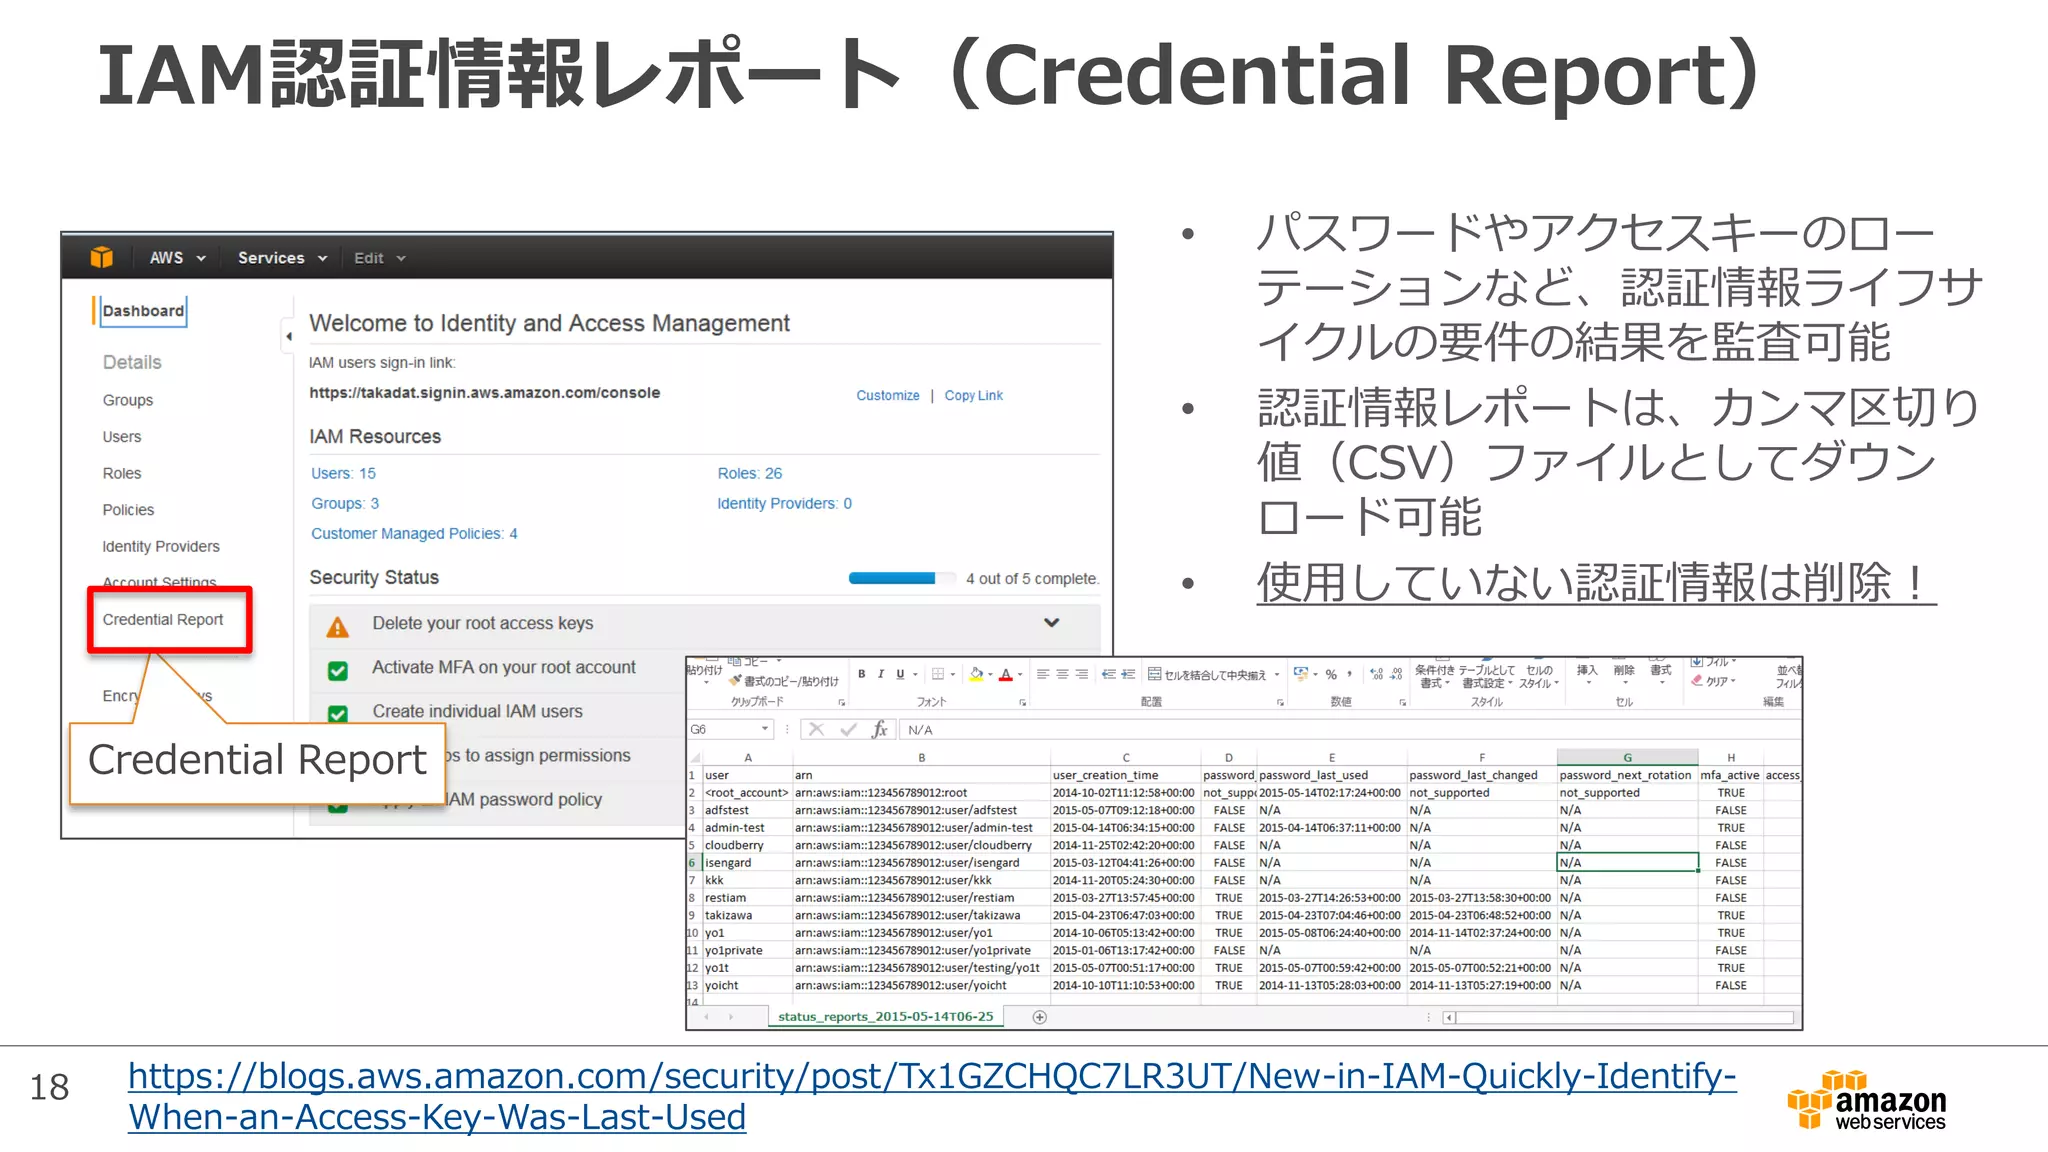2048x1152 pixels.
Task: Click the Customize sign-in link
Action: click(x=887, y=396)
